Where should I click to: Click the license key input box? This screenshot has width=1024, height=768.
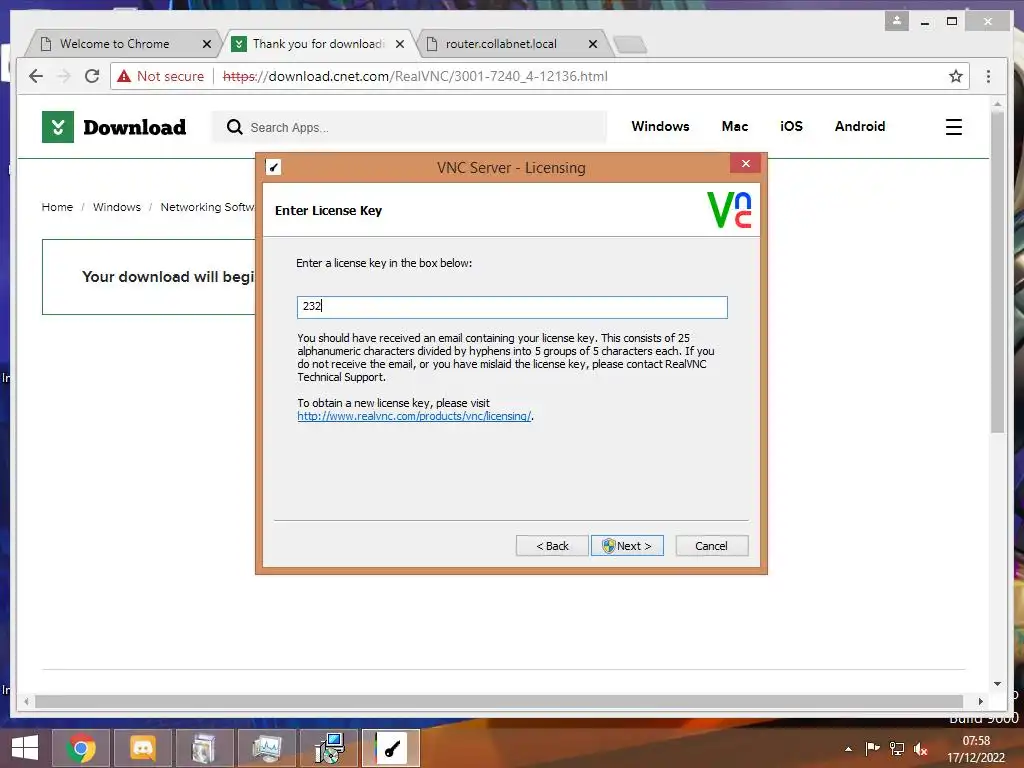pyautogui.click(x=512, y=307)
